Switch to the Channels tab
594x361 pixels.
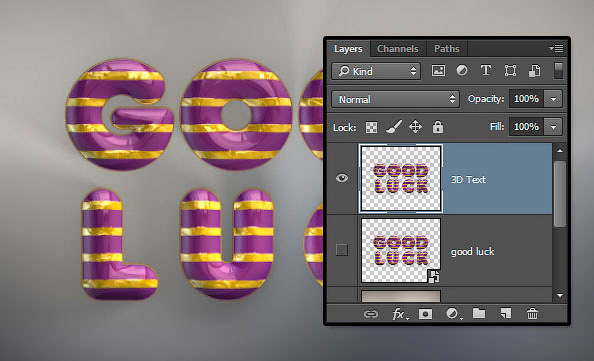click(398, 49)
